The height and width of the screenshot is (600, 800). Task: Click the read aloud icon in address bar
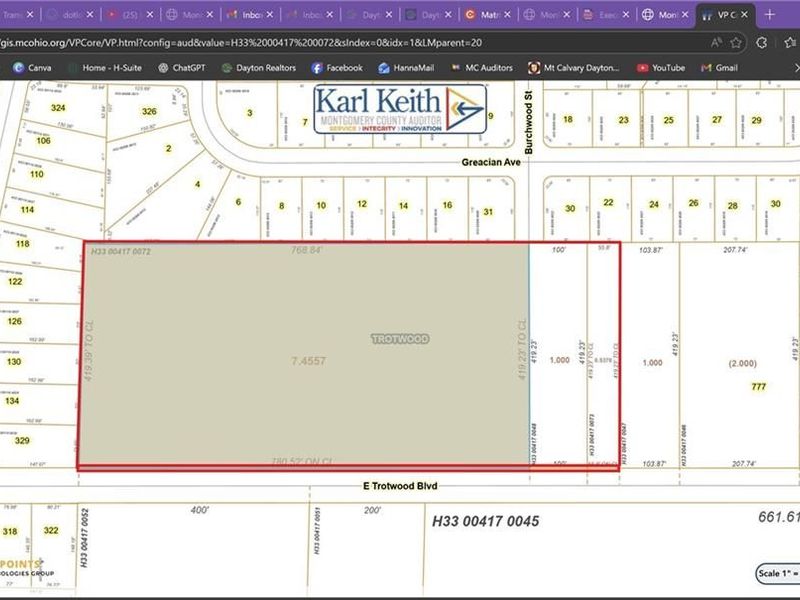(x=717, y=42)
